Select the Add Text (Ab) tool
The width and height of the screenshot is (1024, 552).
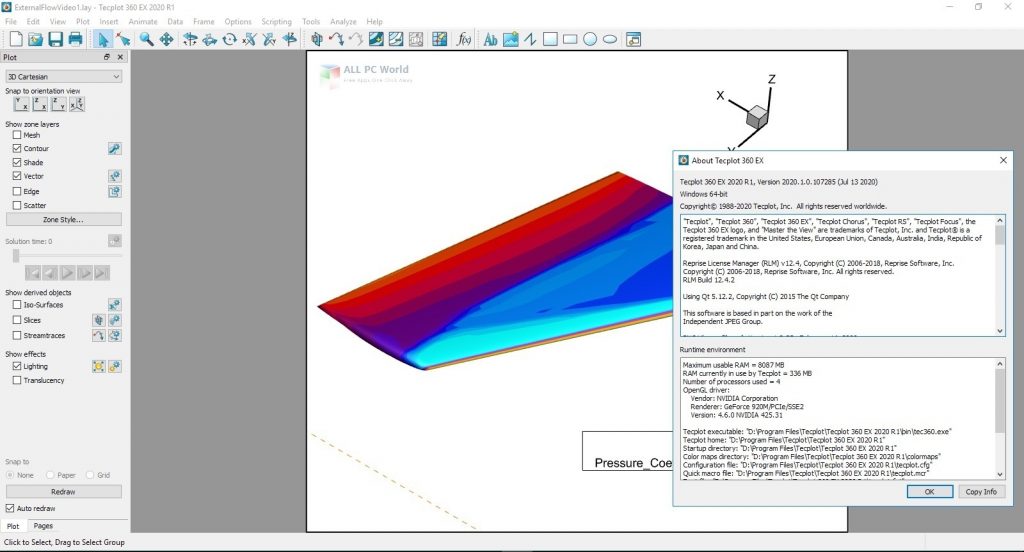pos(490,39)
